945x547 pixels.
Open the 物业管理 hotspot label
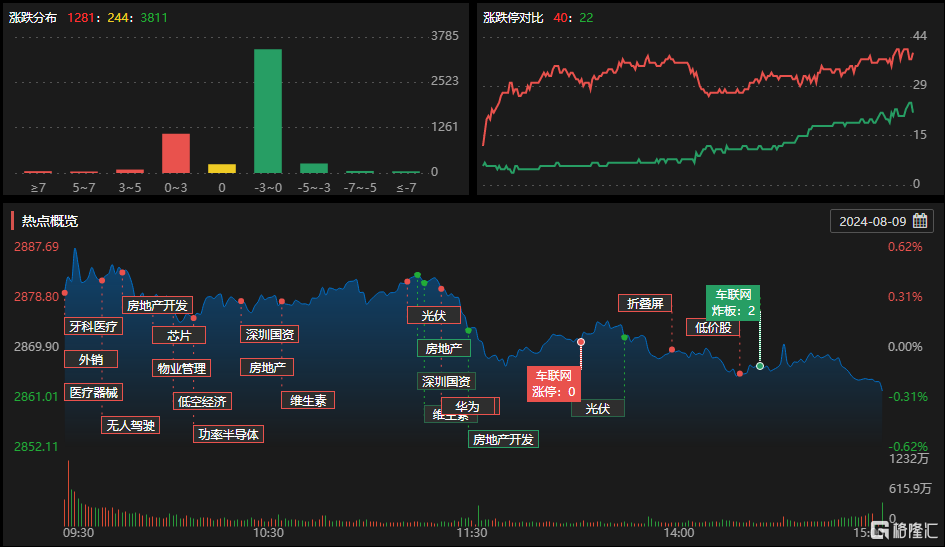(x=181, y=368)
